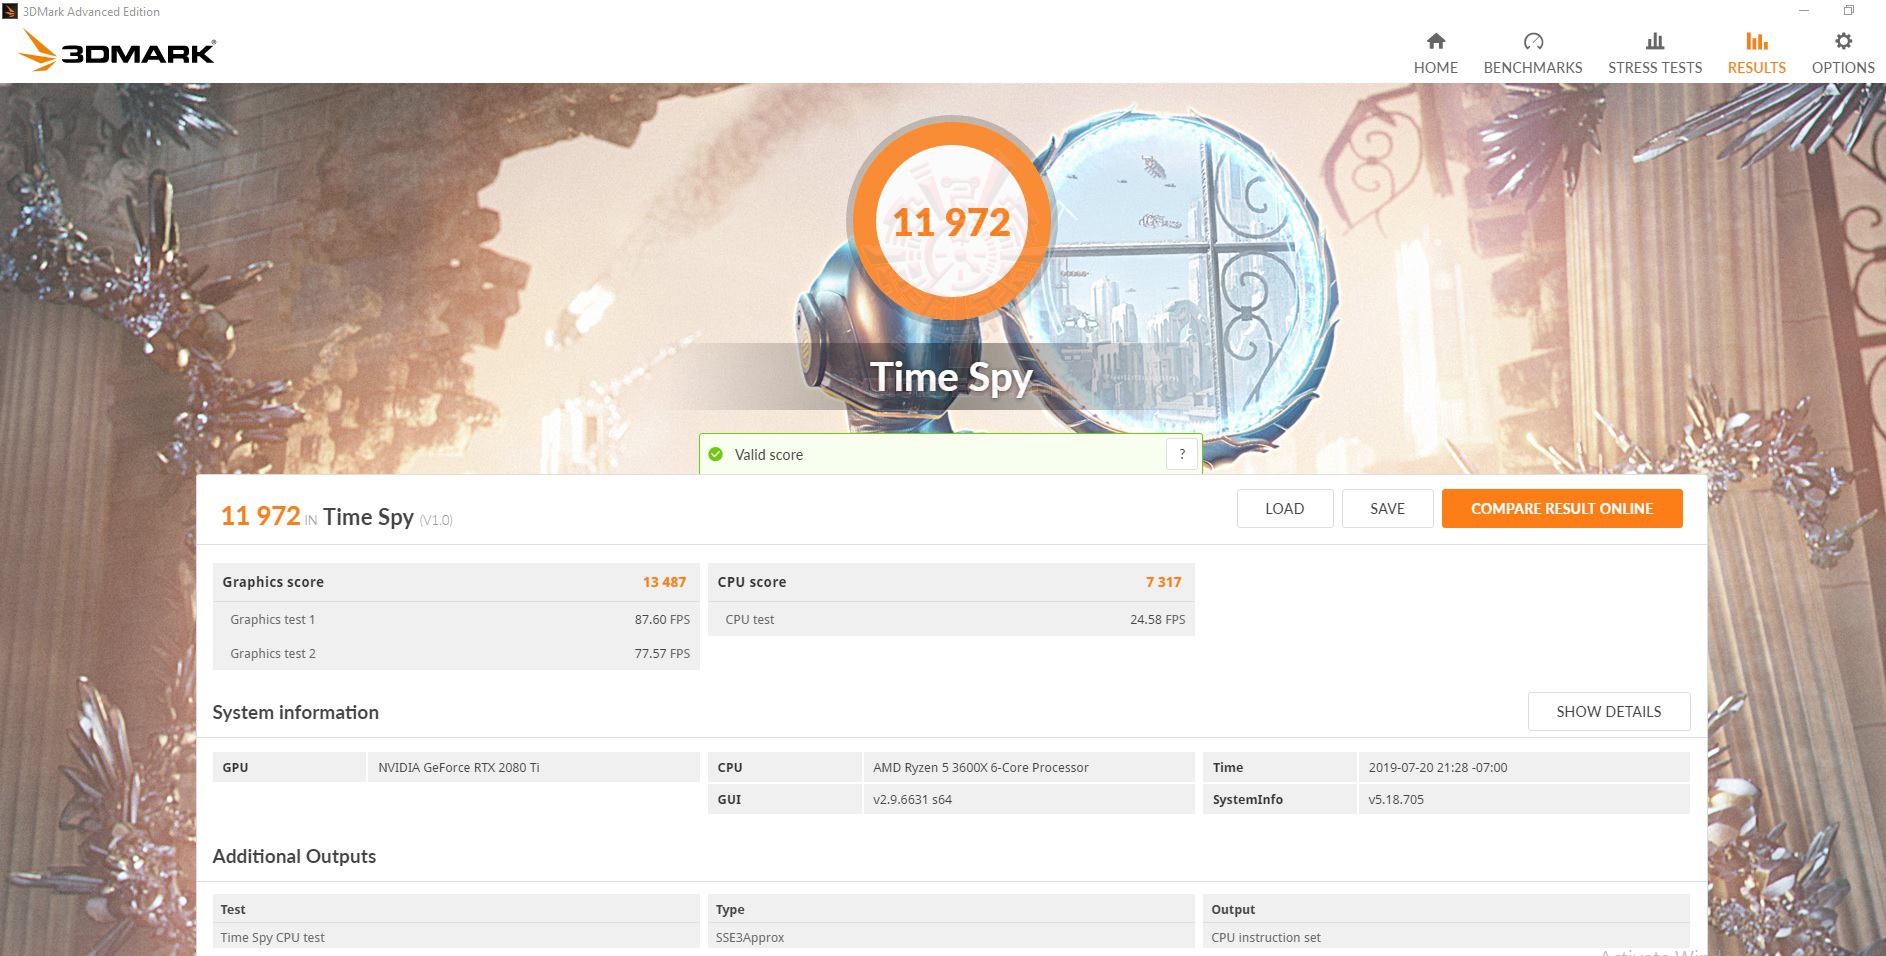Click the Results orange bars icon
This screenshot has height=956, width=1886.
(1757, 41)
